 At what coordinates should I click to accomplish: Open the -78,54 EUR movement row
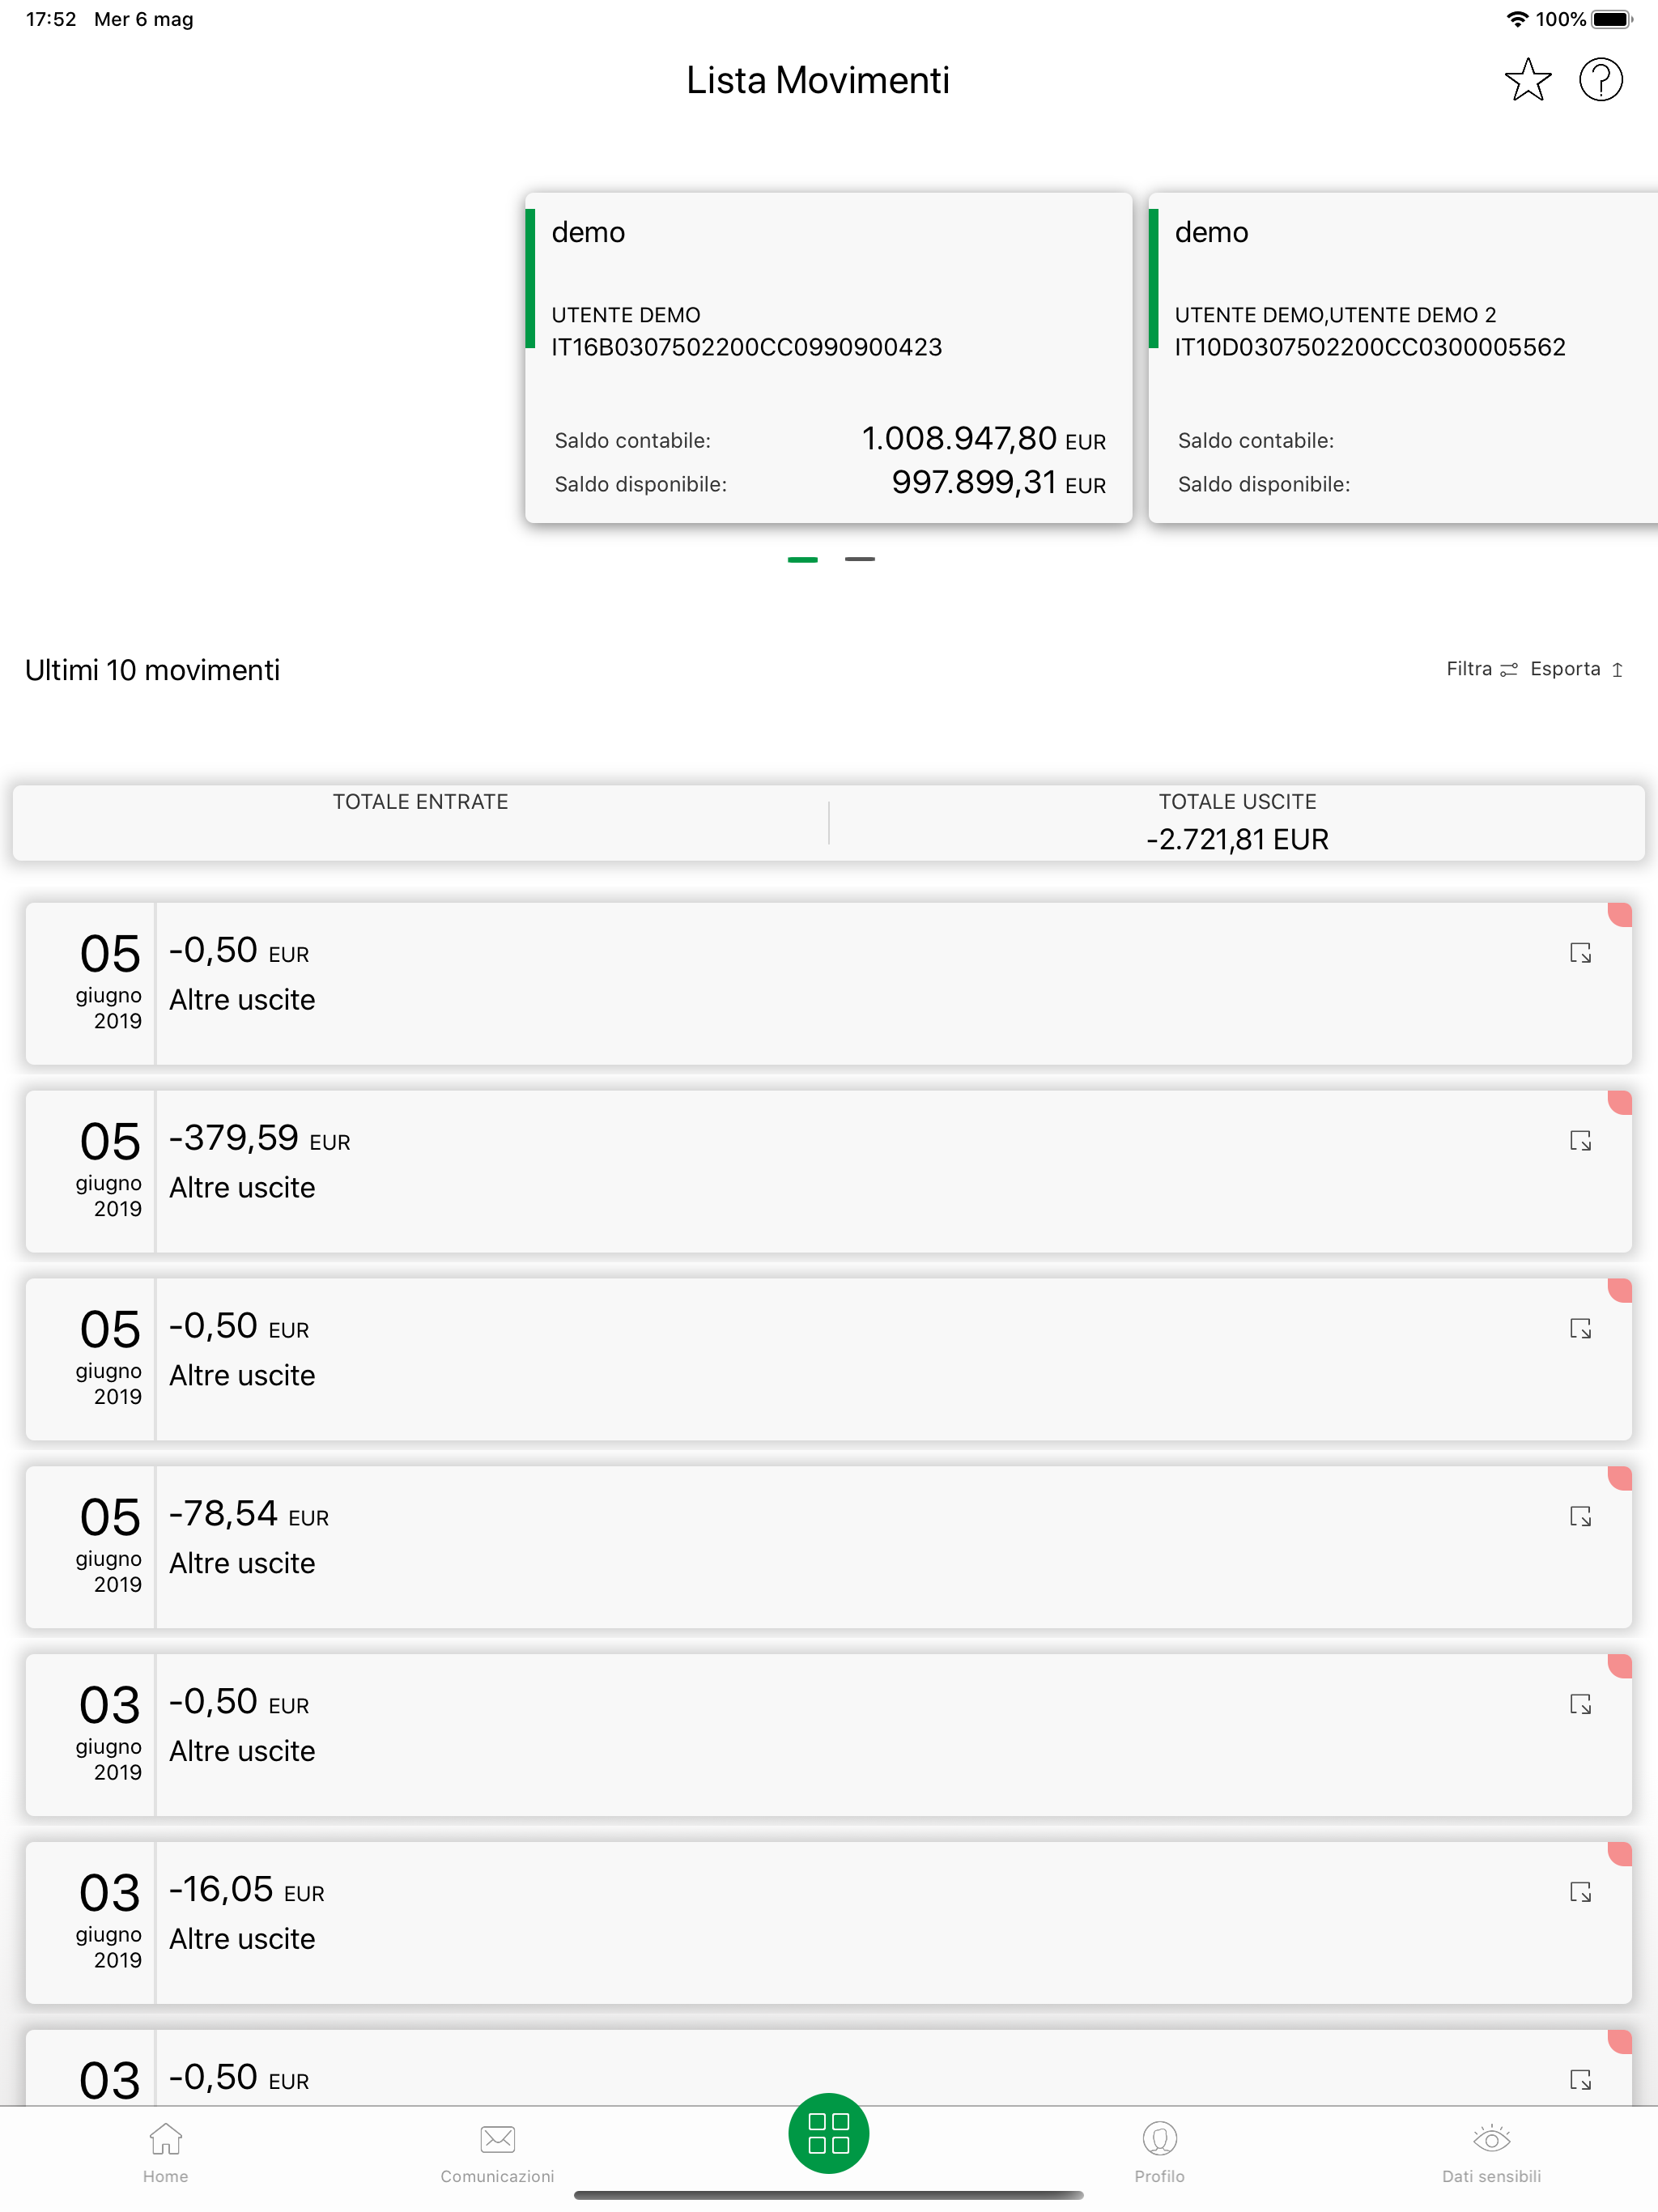point(828,1547)
